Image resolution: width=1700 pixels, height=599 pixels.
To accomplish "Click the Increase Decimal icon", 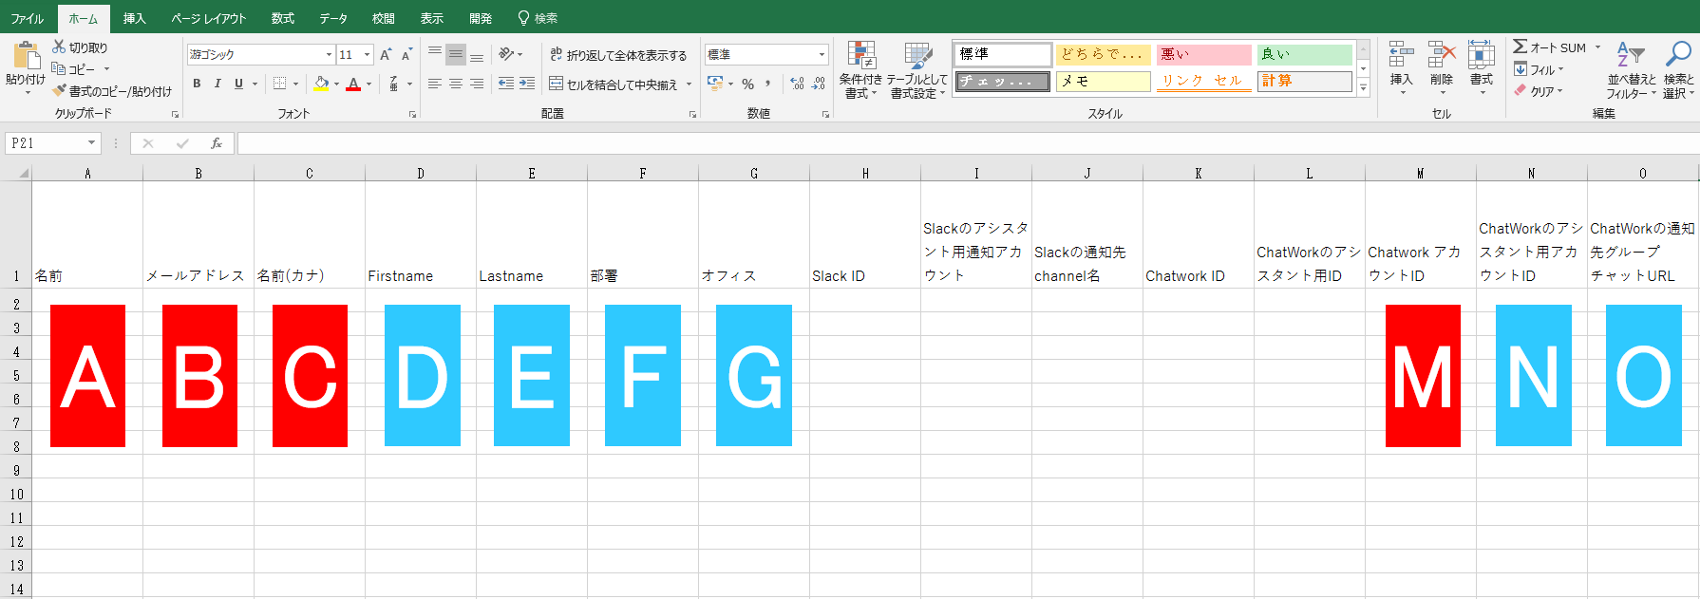I will pyautogui.click(x=797, y=84).
